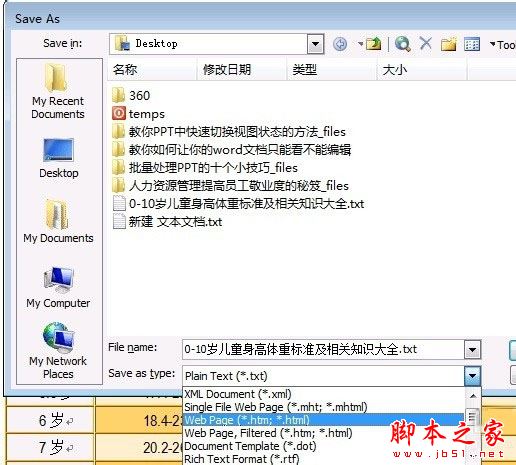Create a new folder using the toolbar icon
This screenshot has width=516, height=465.
tap(448, 44)
